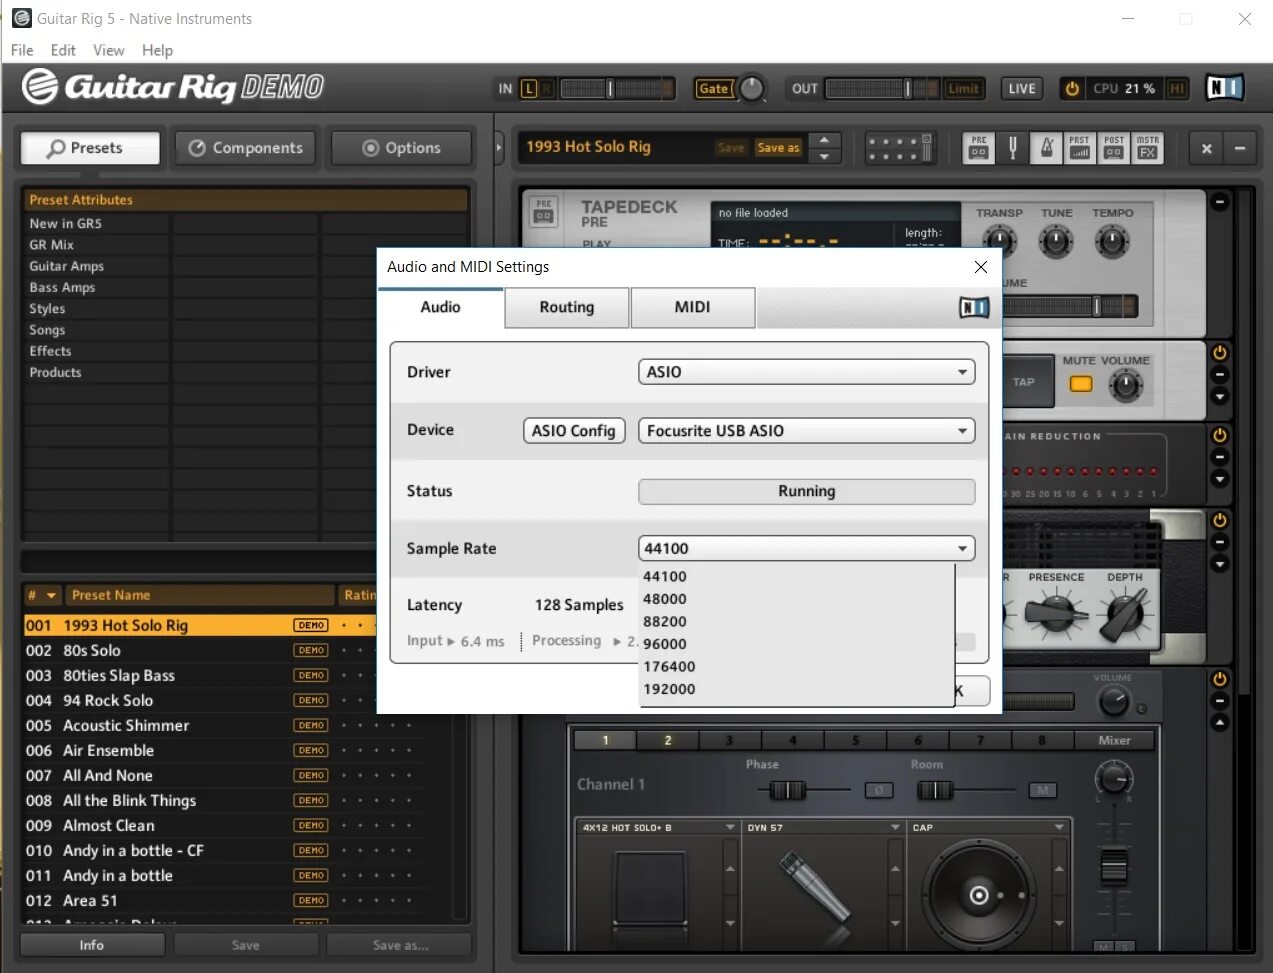The width and height of the screenshot is (1273, 973).
Task: Toggle the Gate on the input section
Action: (x=714, y=88)
